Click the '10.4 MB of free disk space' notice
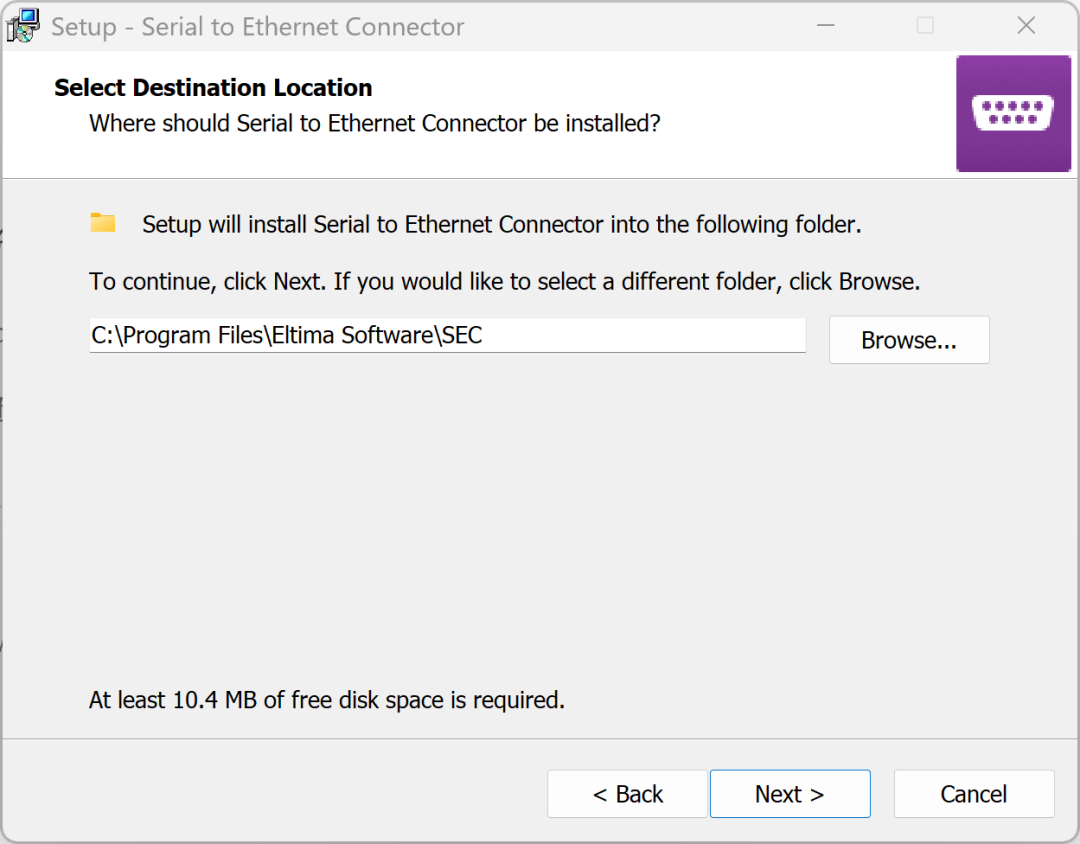Image resolution: width=1080 pixels, height=844 pixels. (327, 700)
